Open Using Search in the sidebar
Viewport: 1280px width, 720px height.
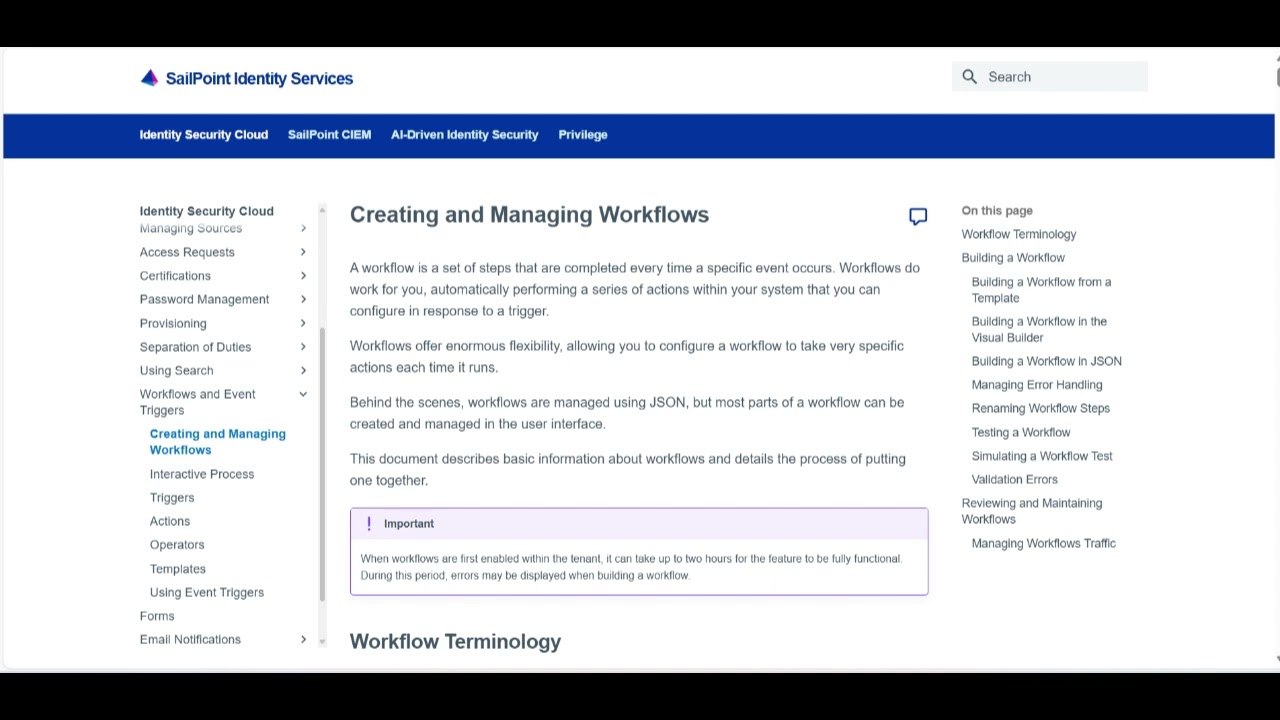click(176, 370)
